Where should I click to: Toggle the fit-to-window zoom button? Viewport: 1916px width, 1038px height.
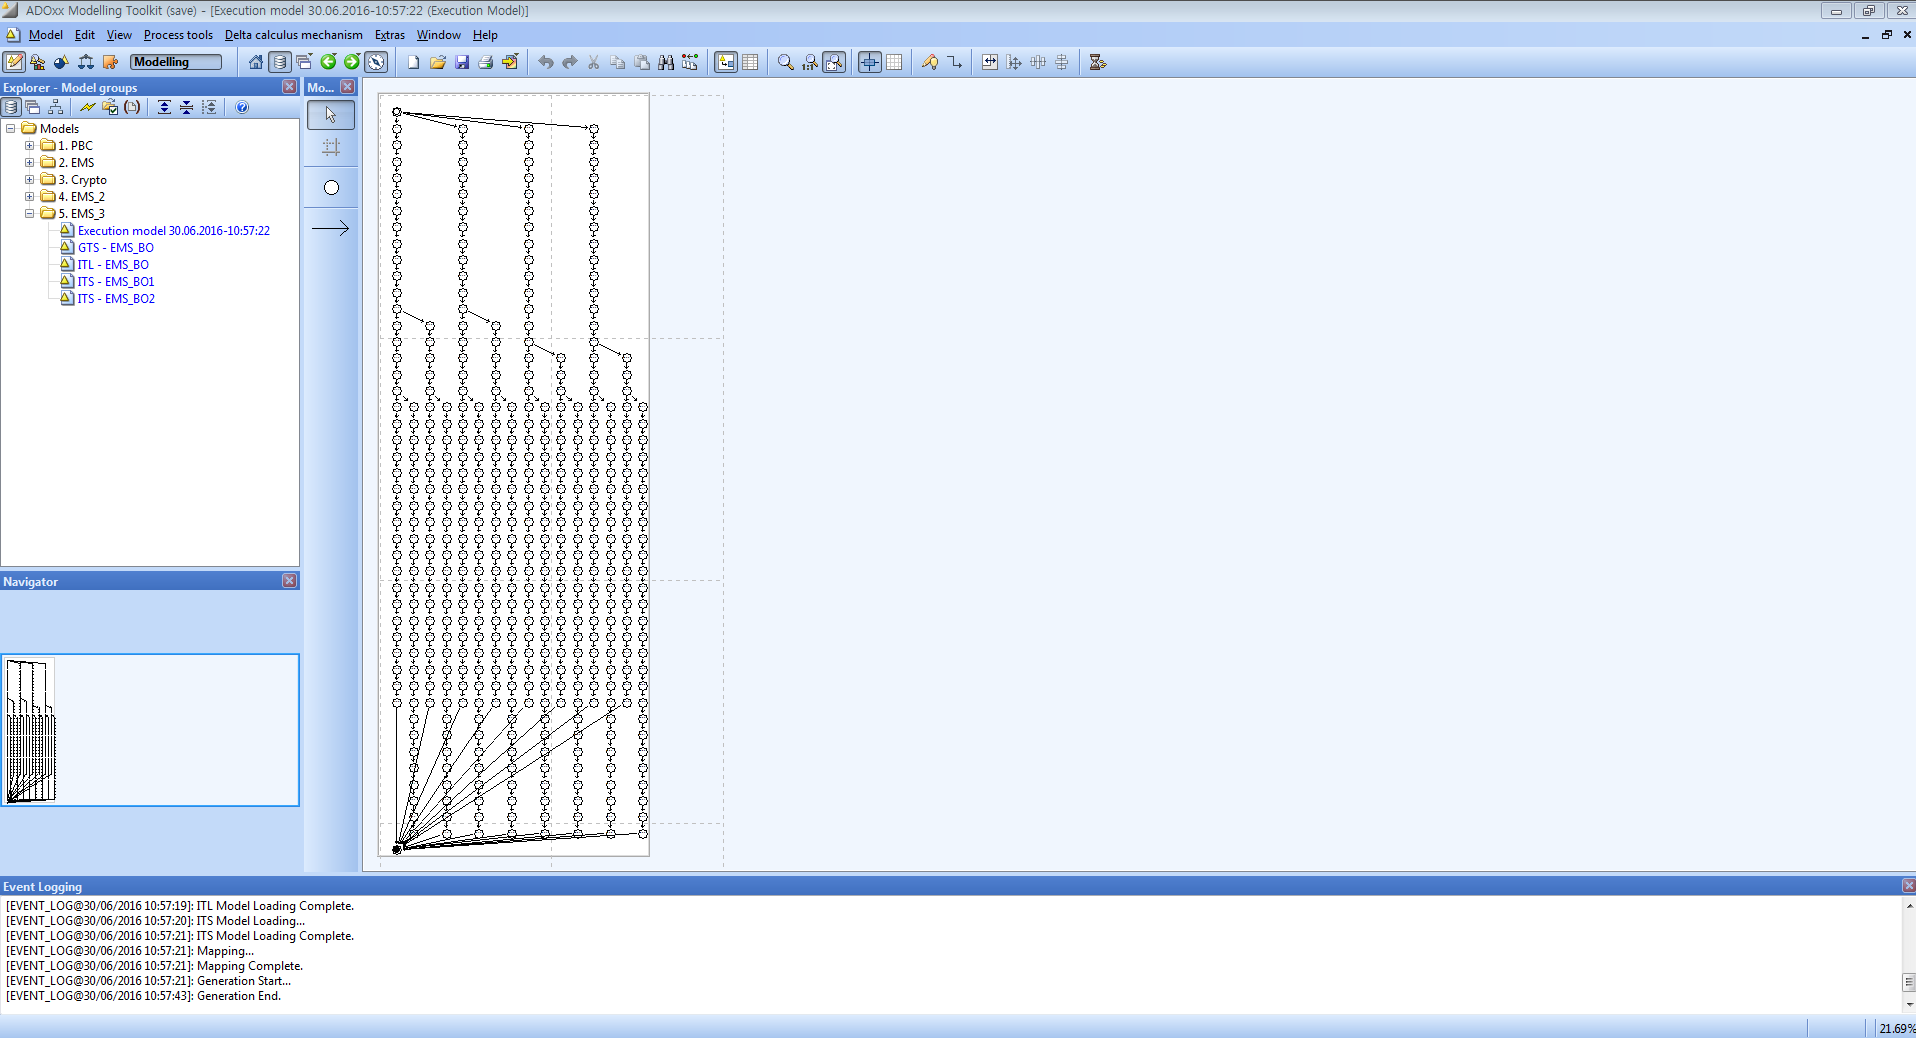pos(834,62)
